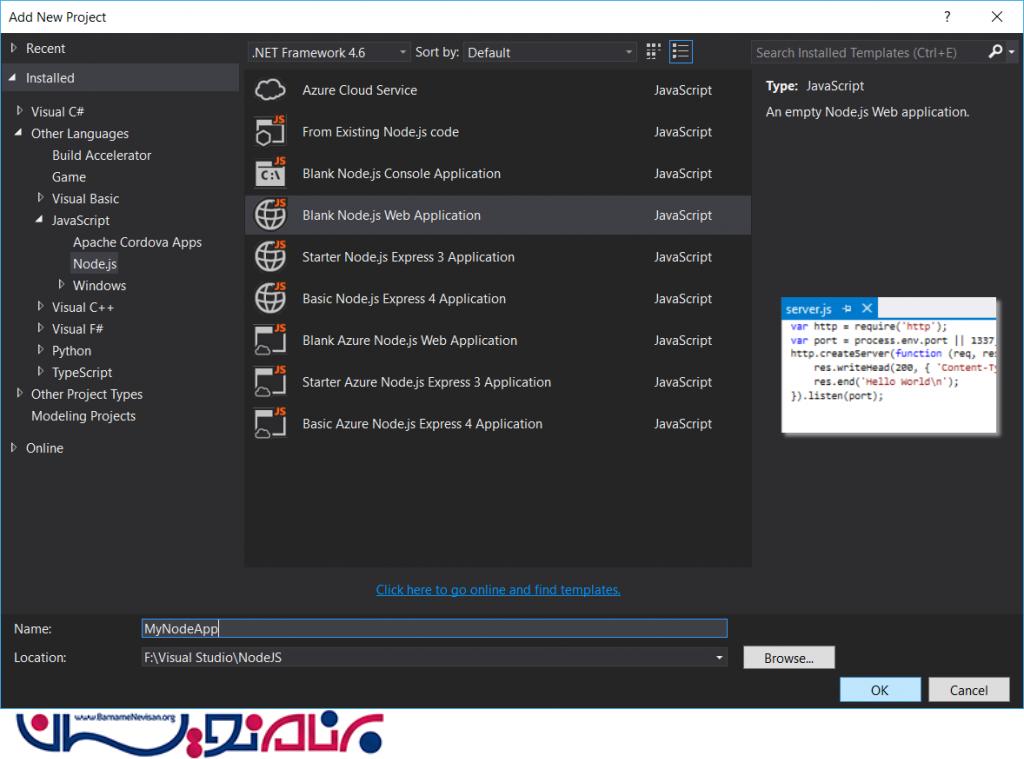The height and width of the screenshot is (759, 1024).
Task: Switch to small icons grid view
Action: (x=653, y=52)
